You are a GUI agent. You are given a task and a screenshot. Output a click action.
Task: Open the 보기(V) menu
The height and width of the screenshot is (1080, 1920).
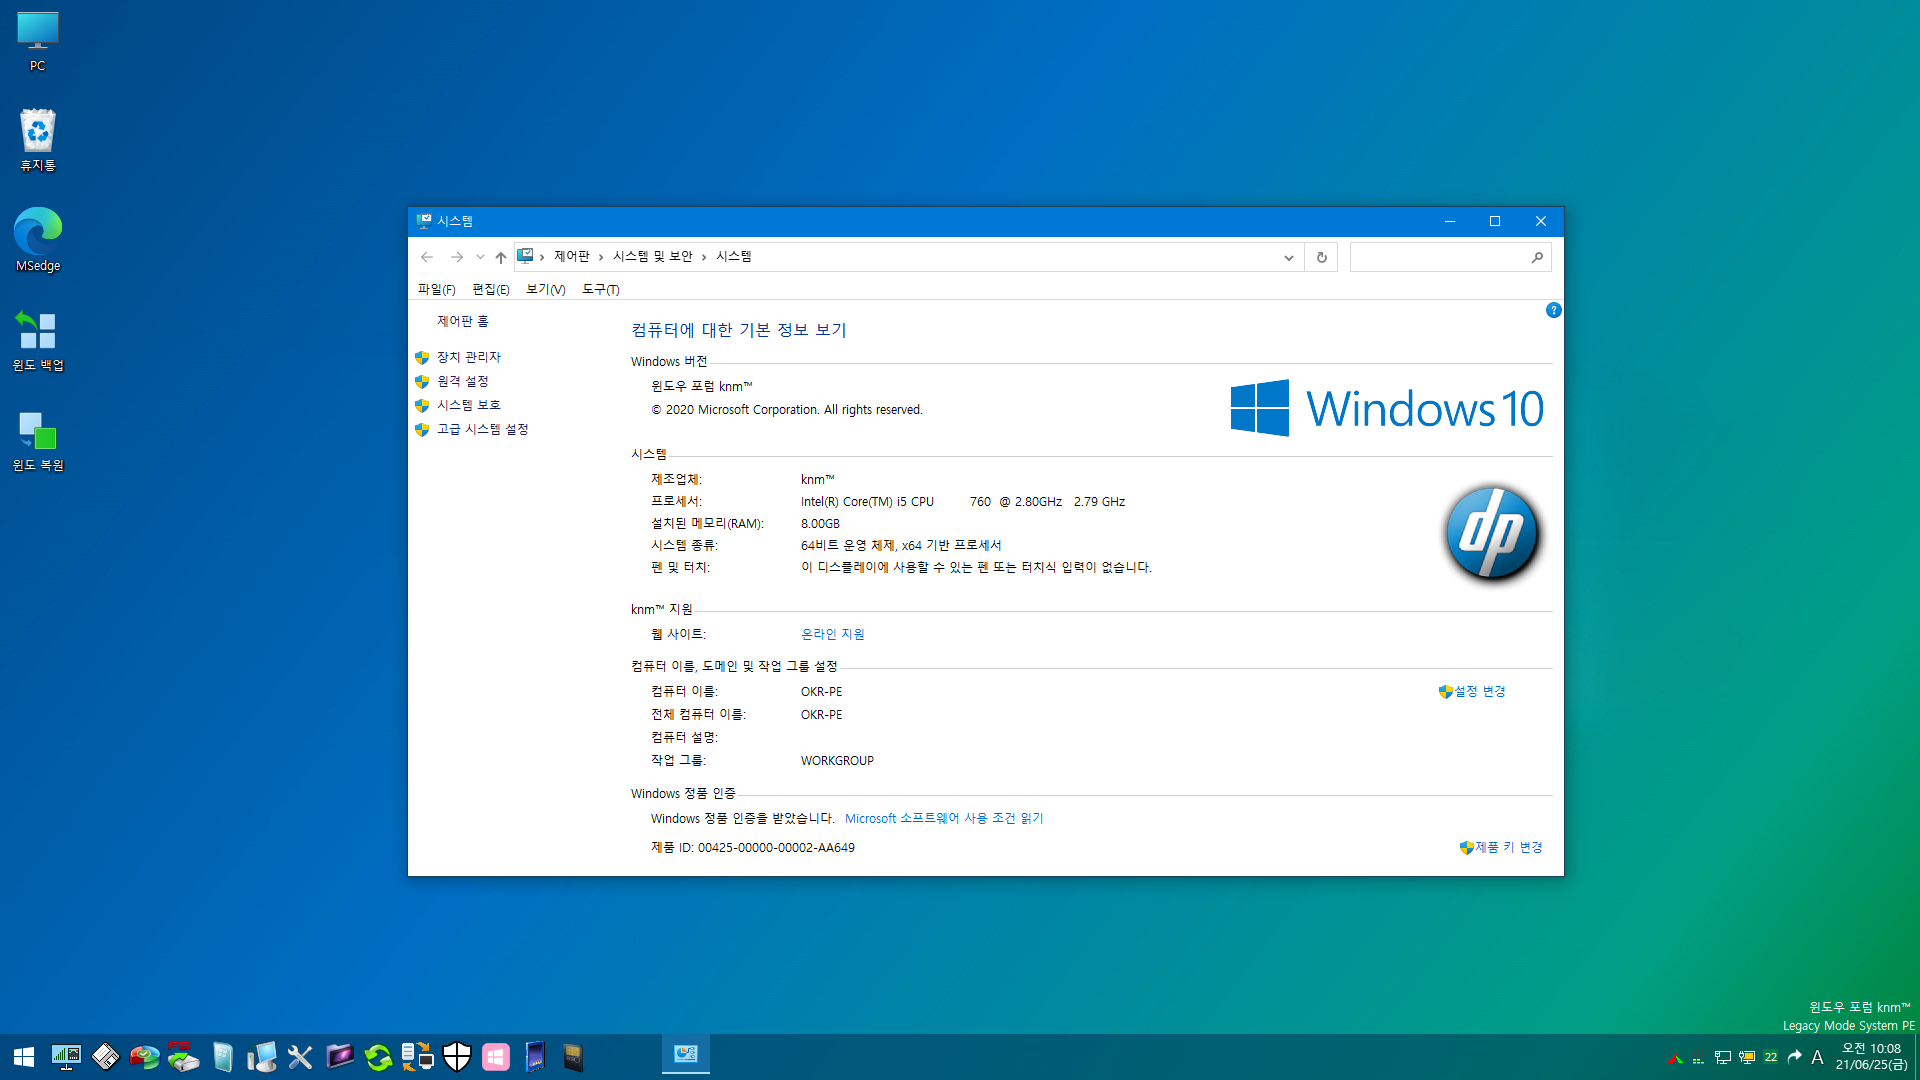pyautogui.click(x=546, y=289)
